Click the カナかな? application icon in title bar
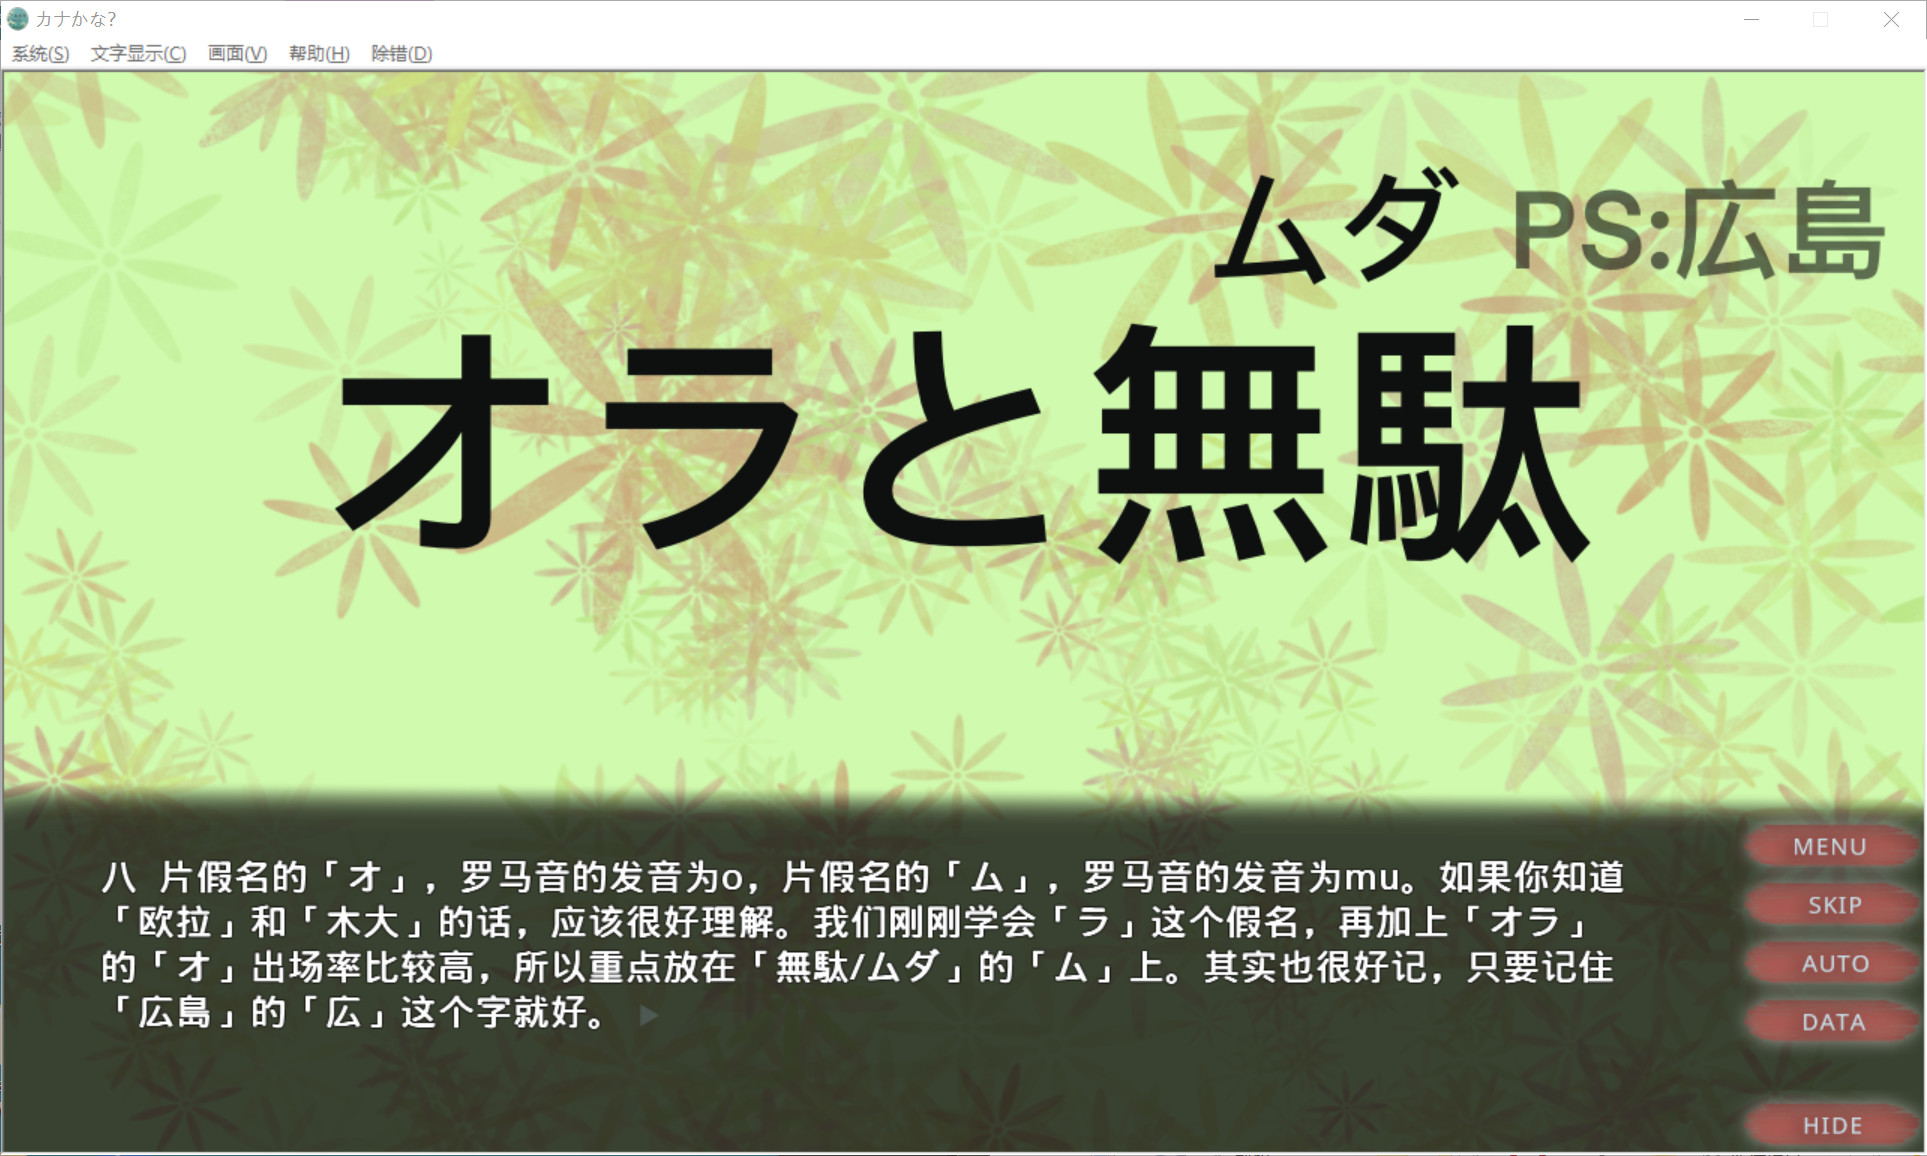The height and width of the screenshot is (1156, 1927). coord(20,18)
